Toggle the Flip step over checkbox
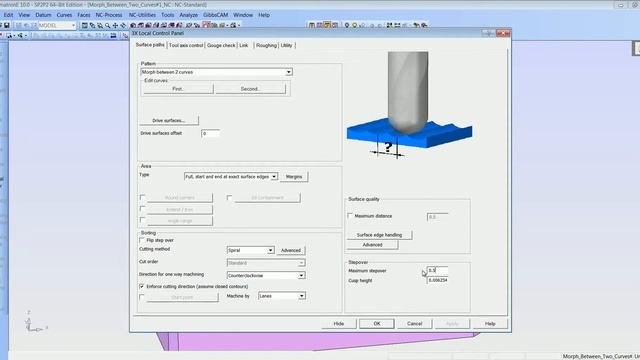 (142, 240)
